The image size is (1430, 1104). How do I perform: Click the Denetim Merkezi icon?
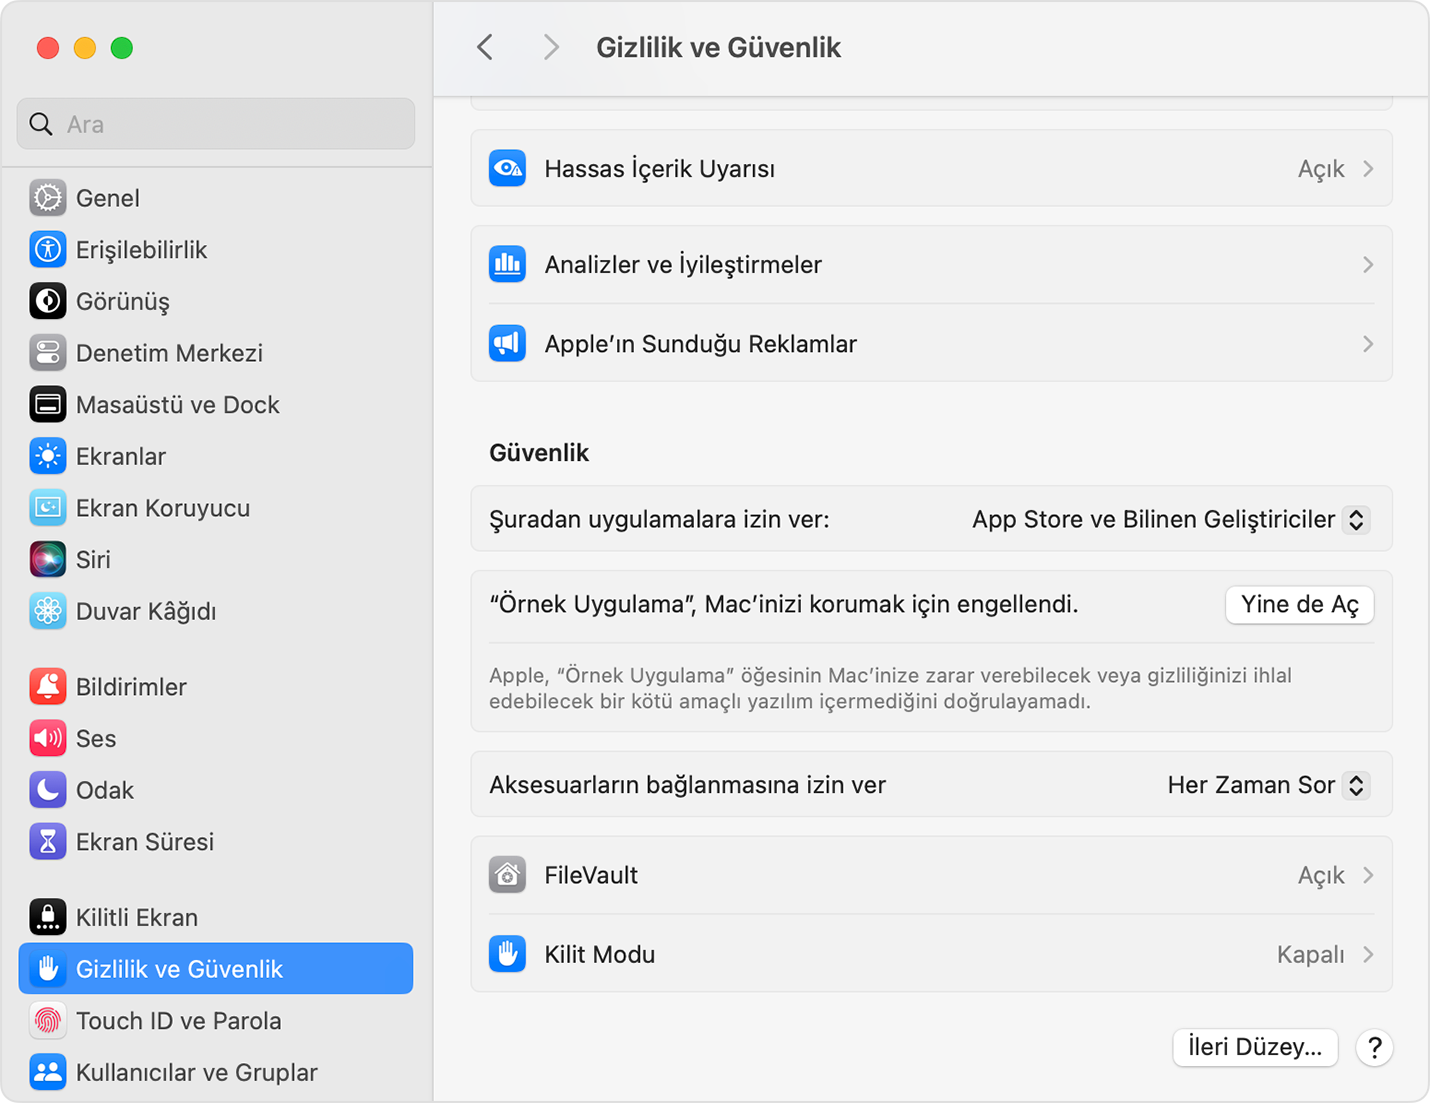click(x=48, y=353)
